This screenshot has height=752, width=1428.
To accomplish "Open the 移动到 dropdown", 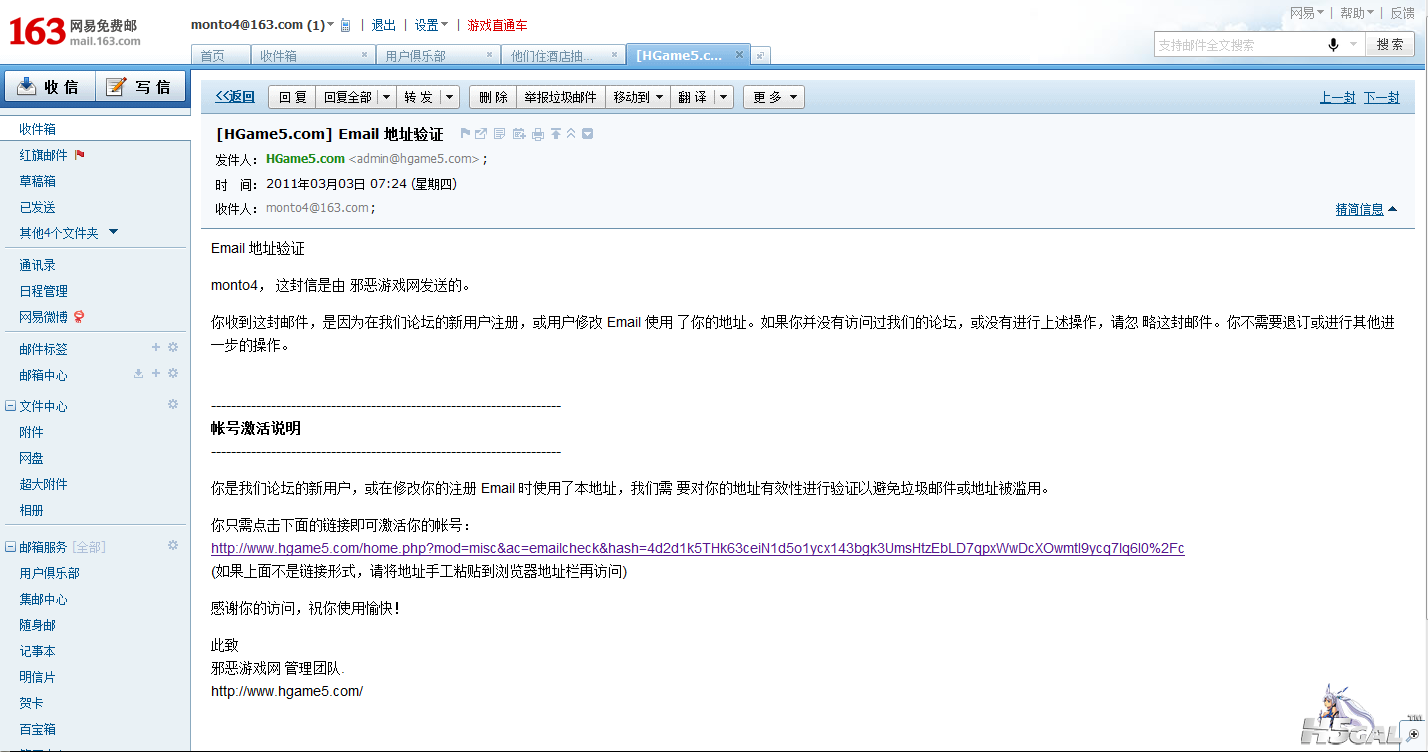I will click(638, 97).
